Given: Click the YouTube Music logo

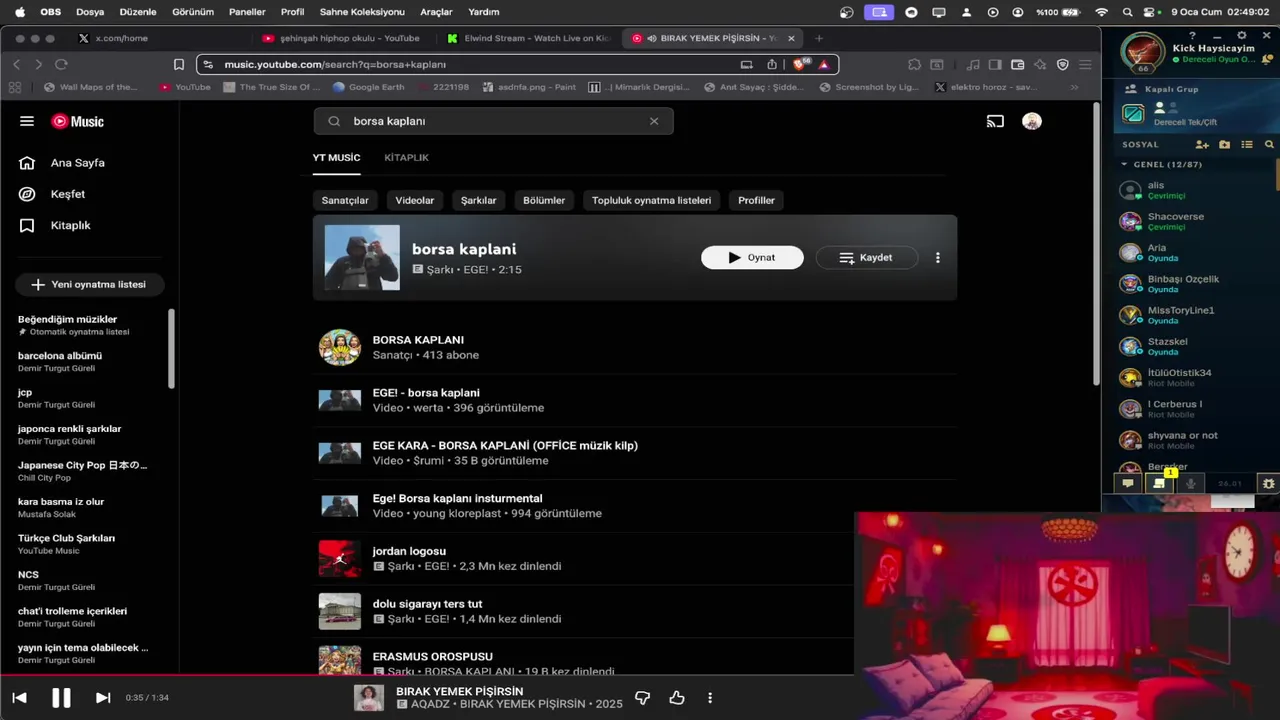Looking at the screenshot, I should pos(78,121).
